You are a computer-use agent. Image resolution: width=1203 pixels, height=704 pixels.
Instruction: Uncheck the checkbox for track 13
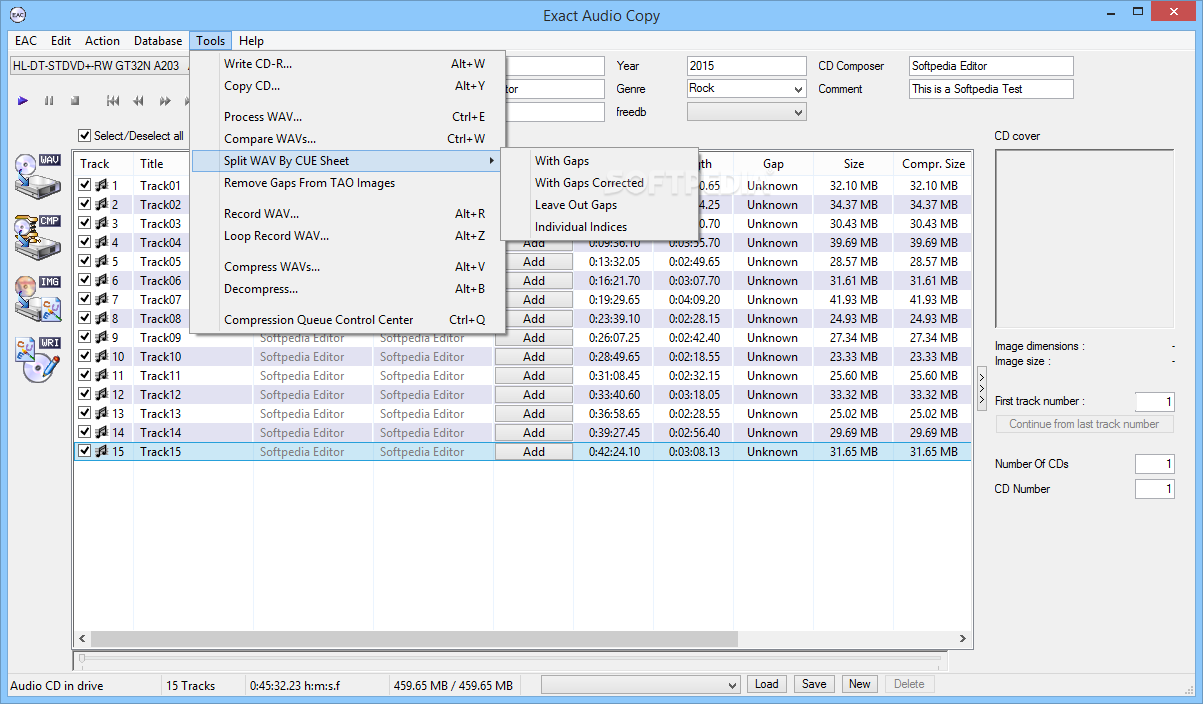click(85, 413)
